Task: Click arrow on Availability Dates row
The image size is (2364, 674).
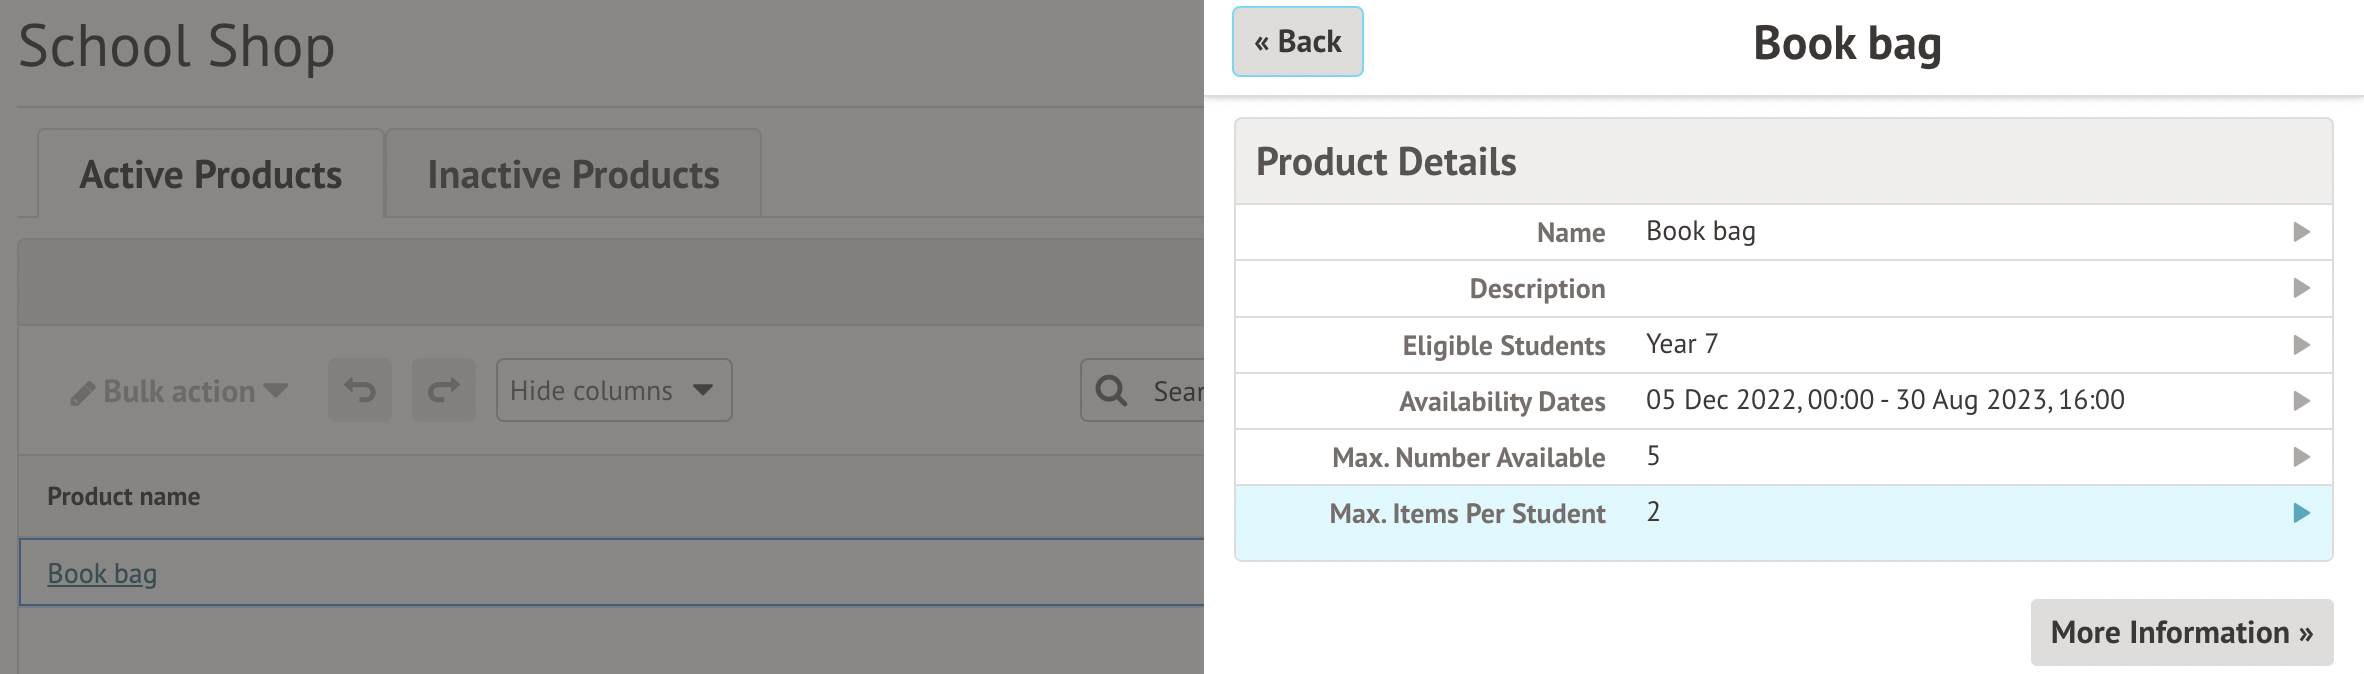Action: pos(2301,401)
